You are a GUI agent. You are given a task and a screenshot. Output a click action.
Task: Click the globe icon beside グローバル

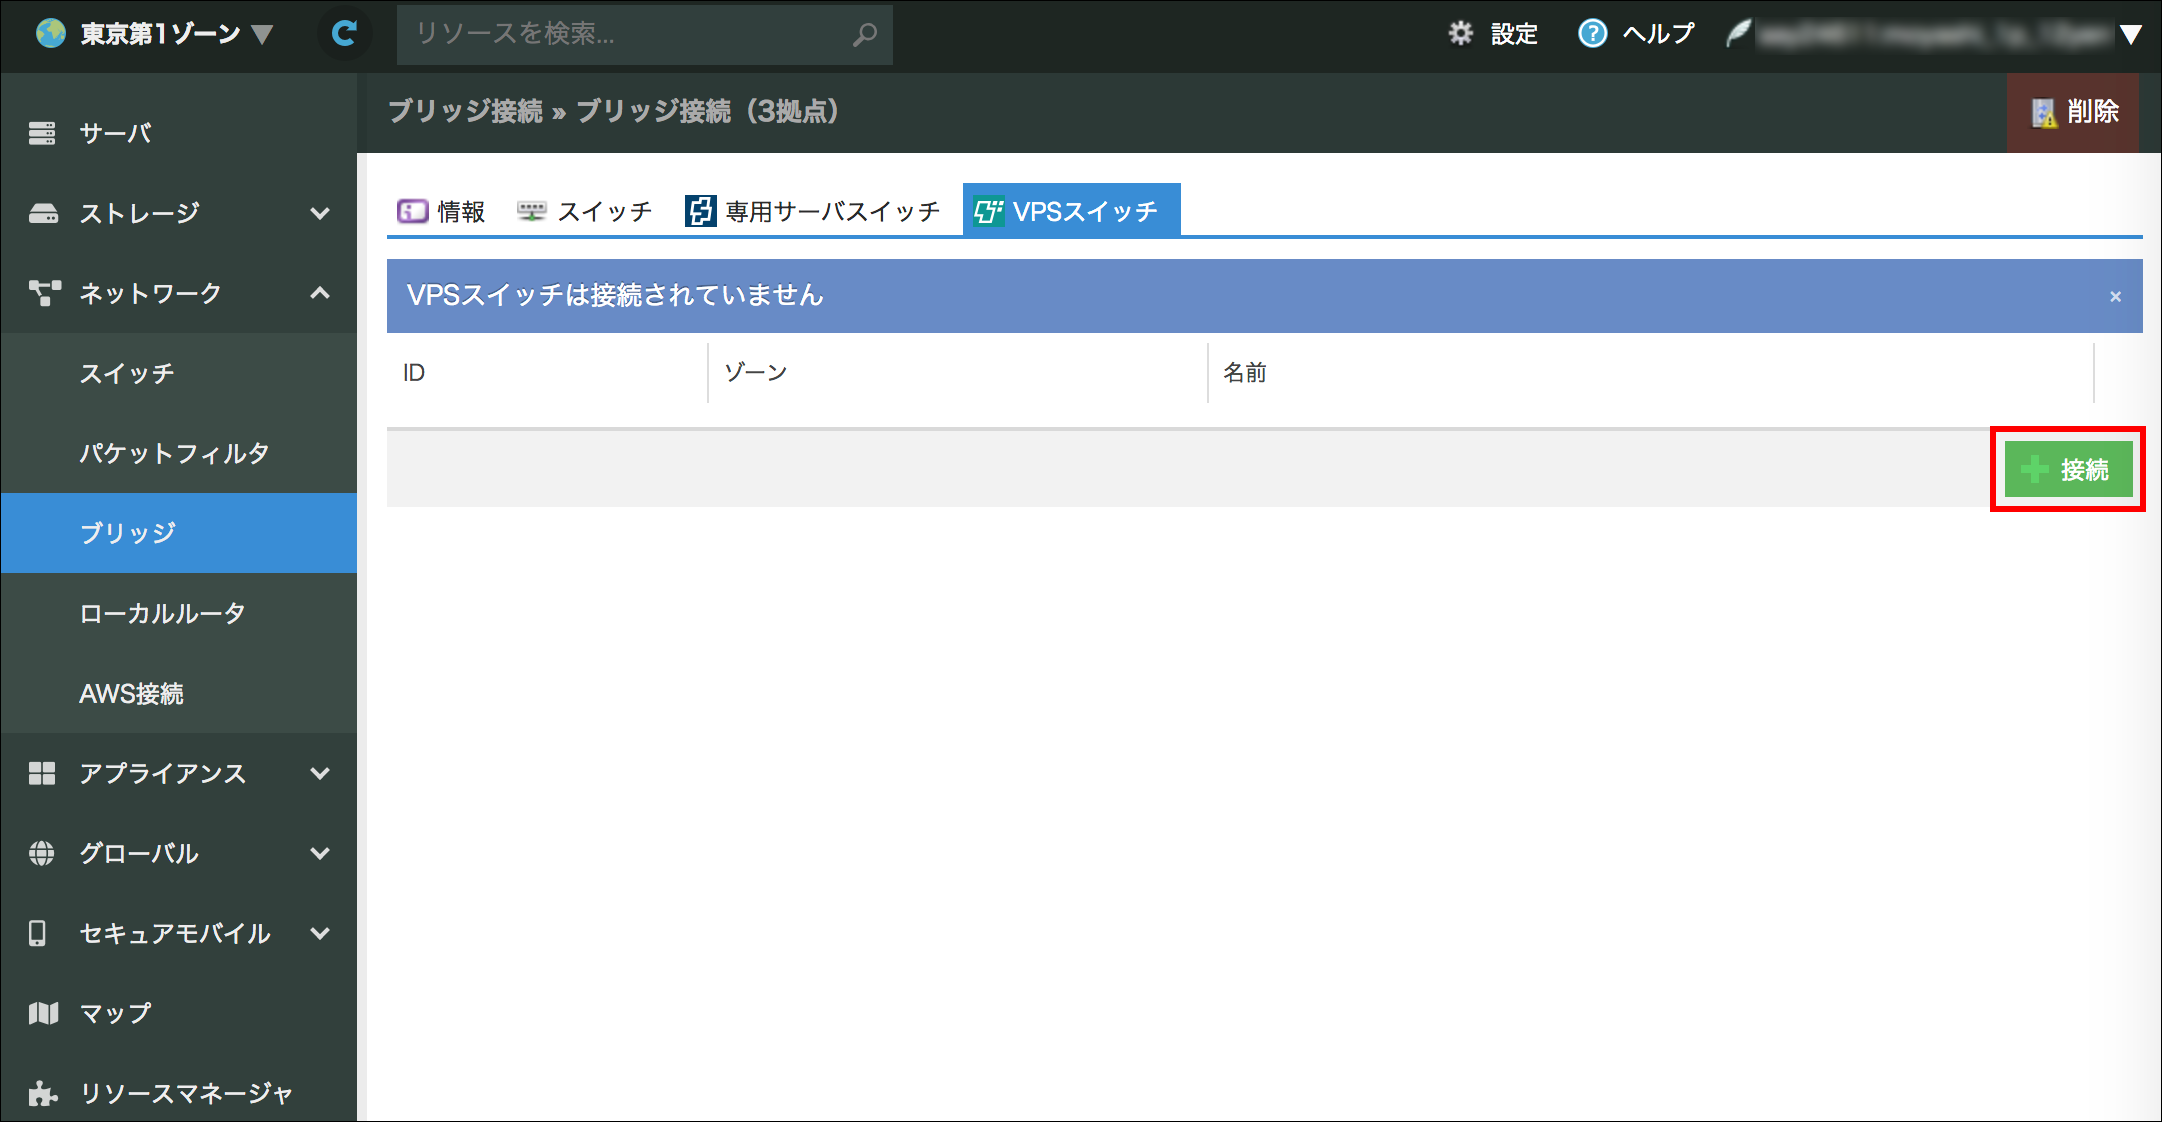42,853
